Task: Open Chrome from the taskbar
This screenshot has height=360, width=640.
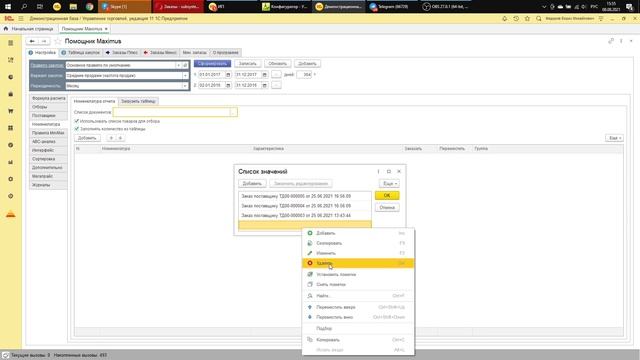Action: (89, 7)
